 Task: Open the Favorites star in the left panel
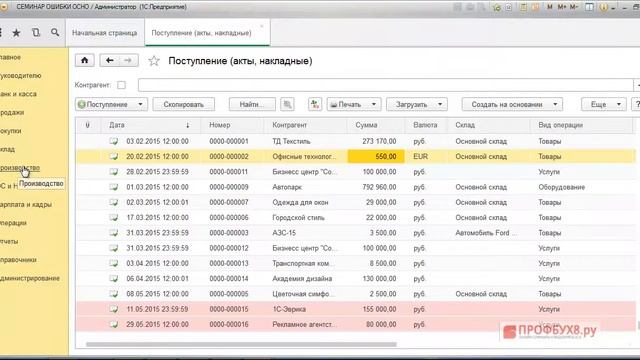[x=16, y=33]
